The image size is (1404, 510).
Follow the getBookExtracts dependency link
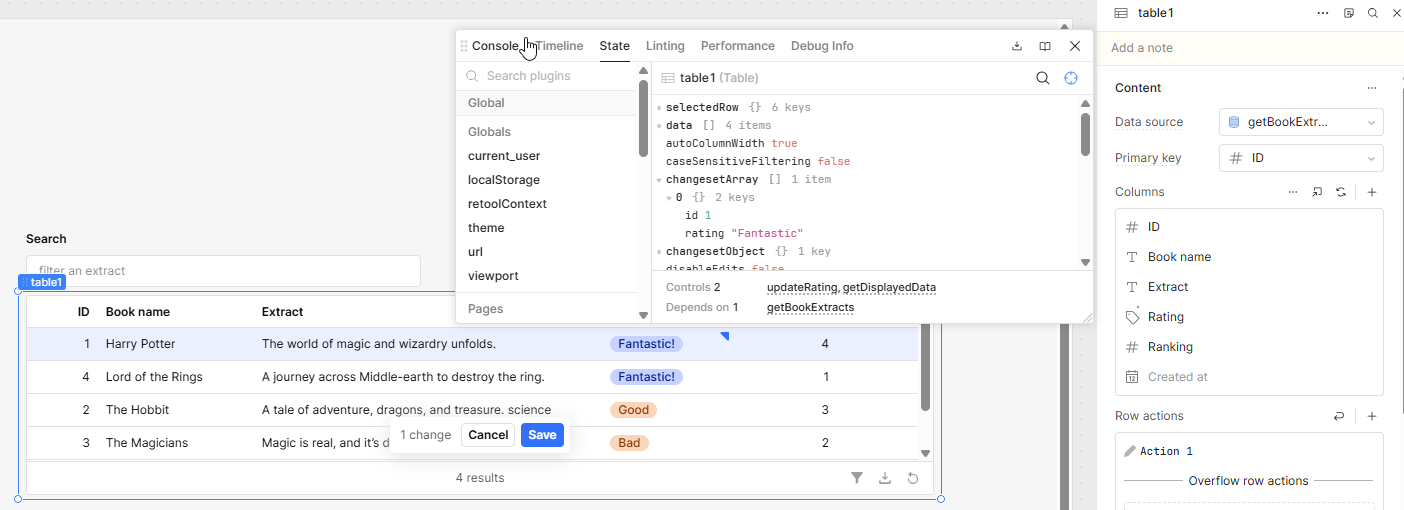810,307
